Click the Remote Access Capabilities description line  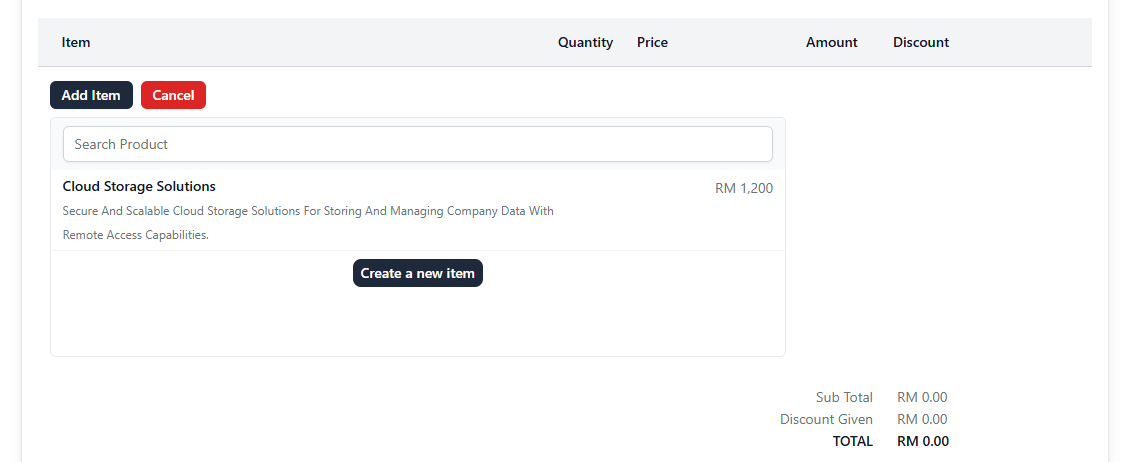tap(135, 235)
